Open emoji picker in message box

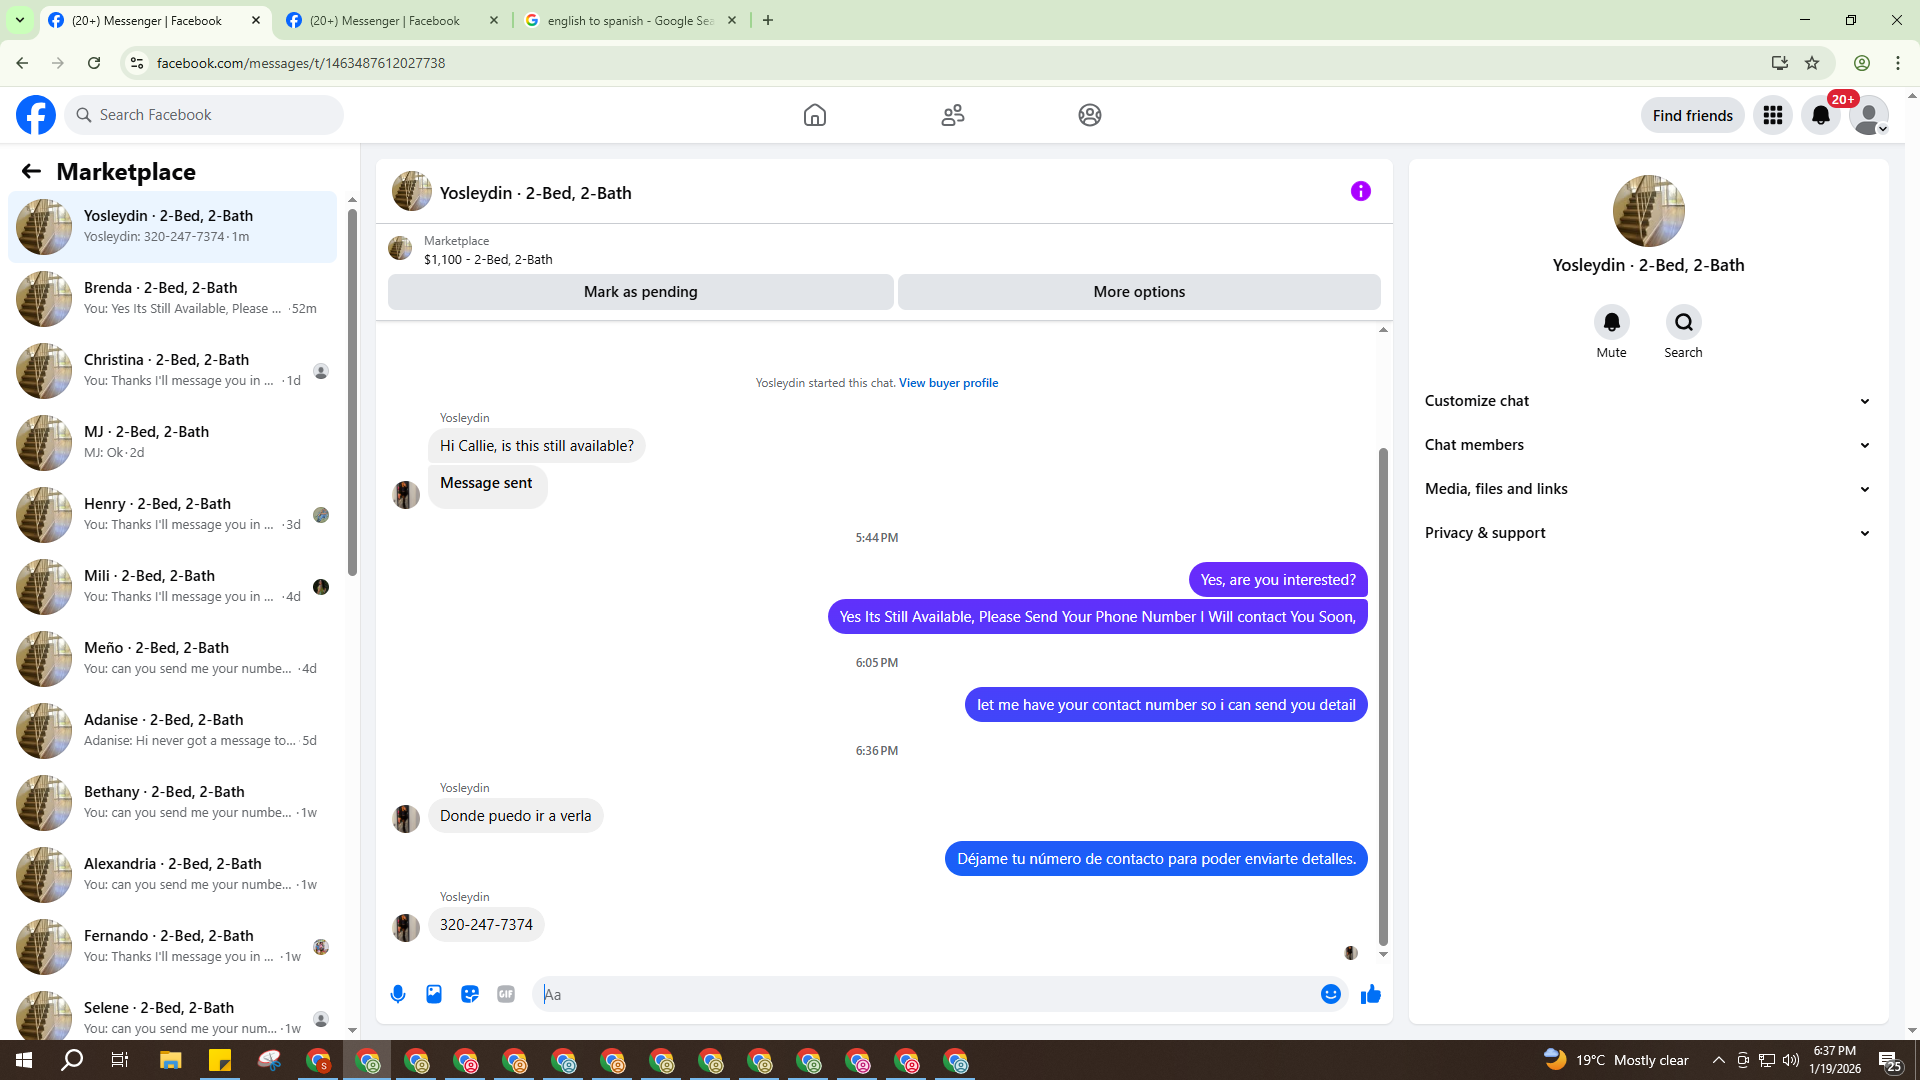(x=1330, y=994)
